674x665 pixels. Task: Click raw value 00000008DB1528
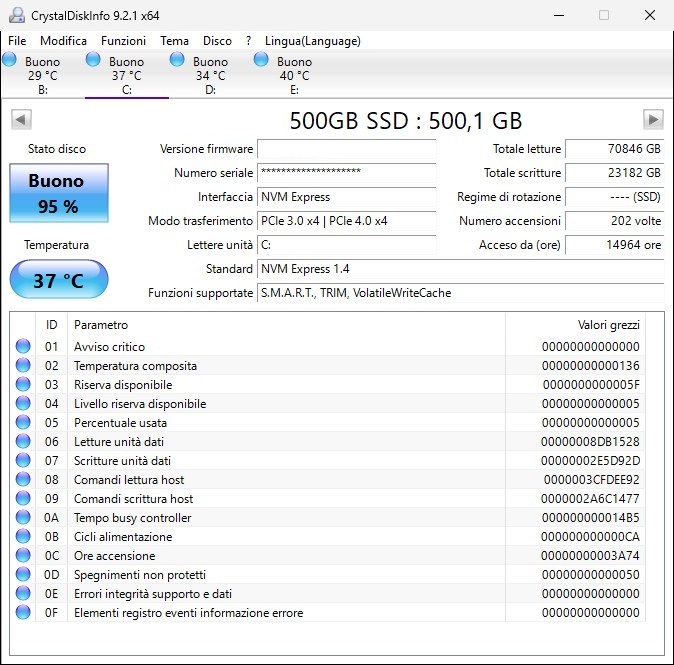click(x=590, y=441)
